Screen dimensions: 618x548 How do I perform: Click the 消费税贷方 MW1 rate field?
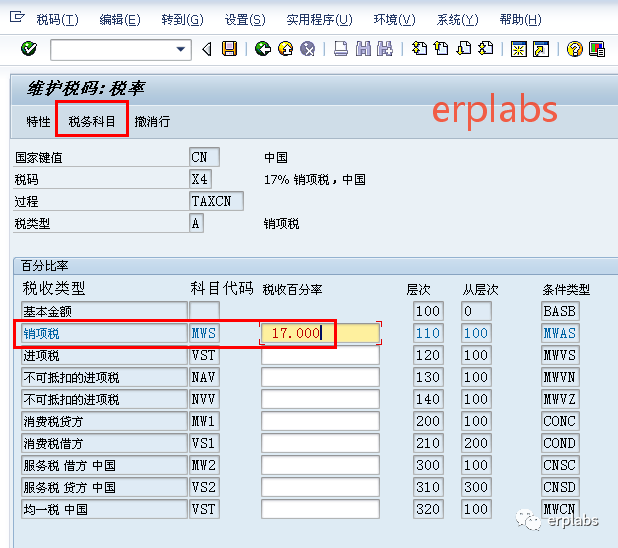[320, 421]
